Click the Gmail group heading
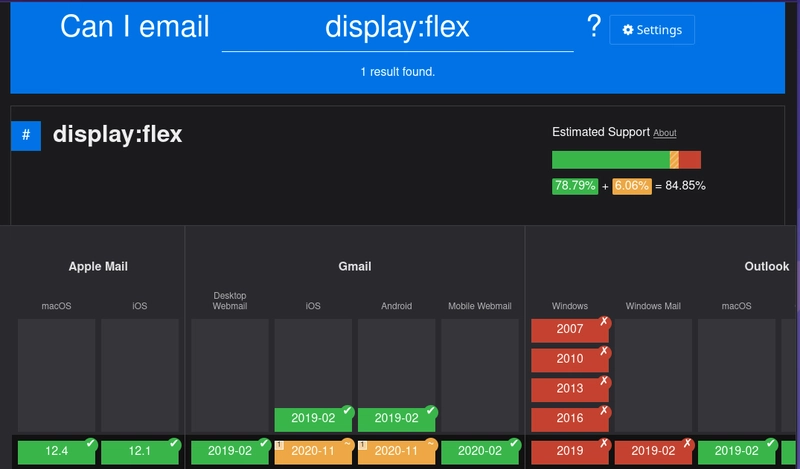The image size is (800, 469). (x=355, y=266)
